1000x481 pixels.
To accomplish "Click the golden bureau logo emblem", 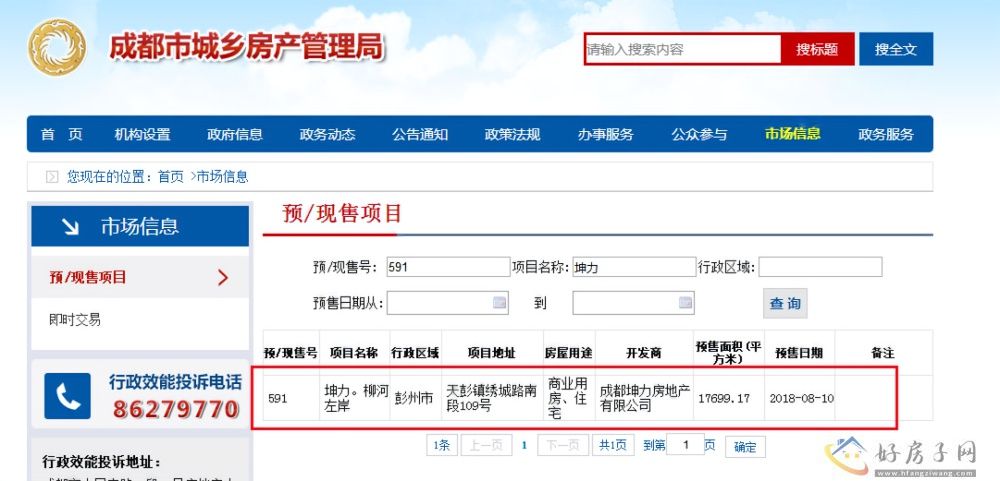I will pos(57,48).
